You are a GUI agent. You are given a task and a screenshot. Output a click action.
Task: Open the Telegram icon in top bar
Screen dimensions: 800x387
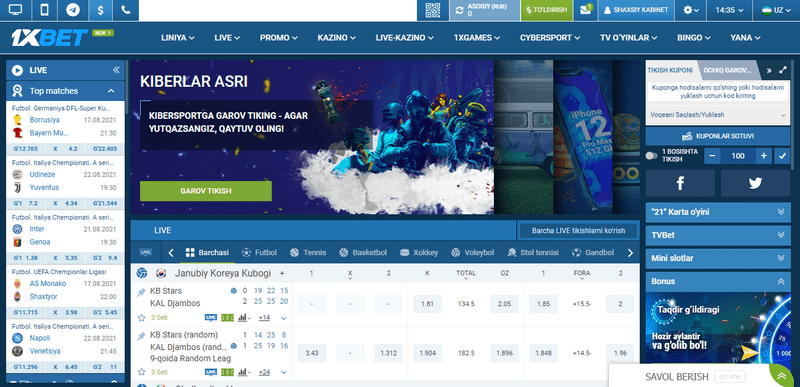(73, 10)
